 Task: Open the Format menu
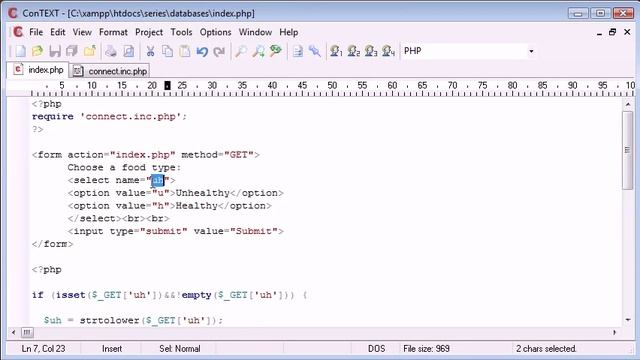113,32
